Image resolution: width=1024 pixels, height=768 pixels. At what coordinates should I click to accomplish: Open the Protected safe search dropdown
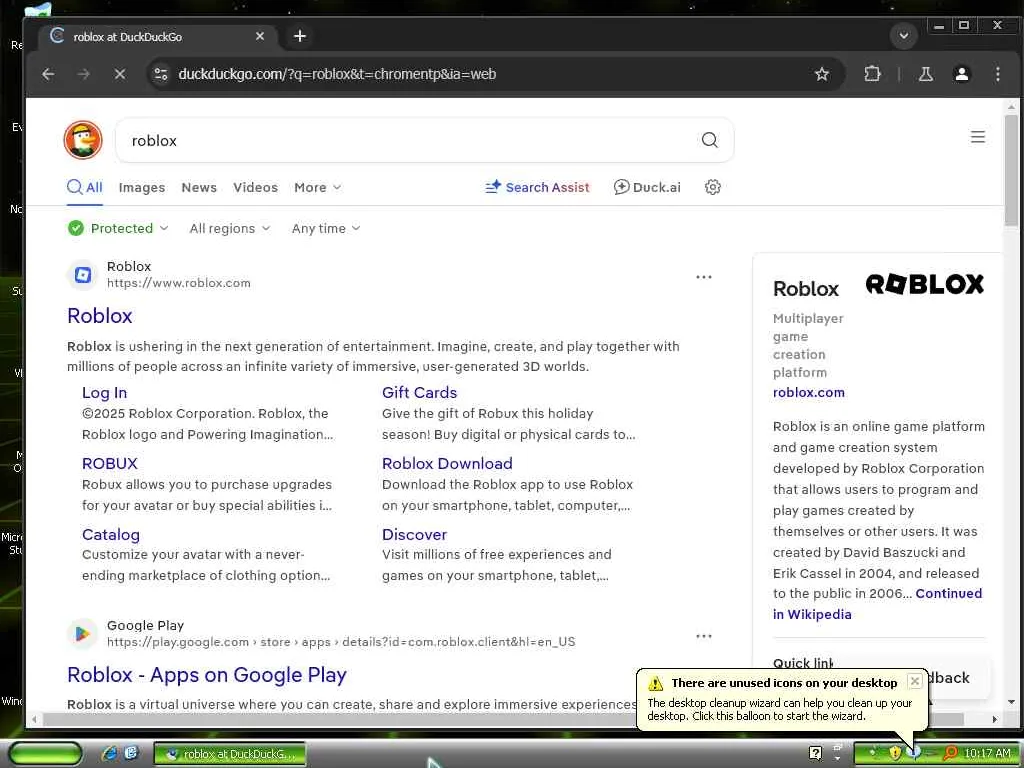click(x=118, y=228)
